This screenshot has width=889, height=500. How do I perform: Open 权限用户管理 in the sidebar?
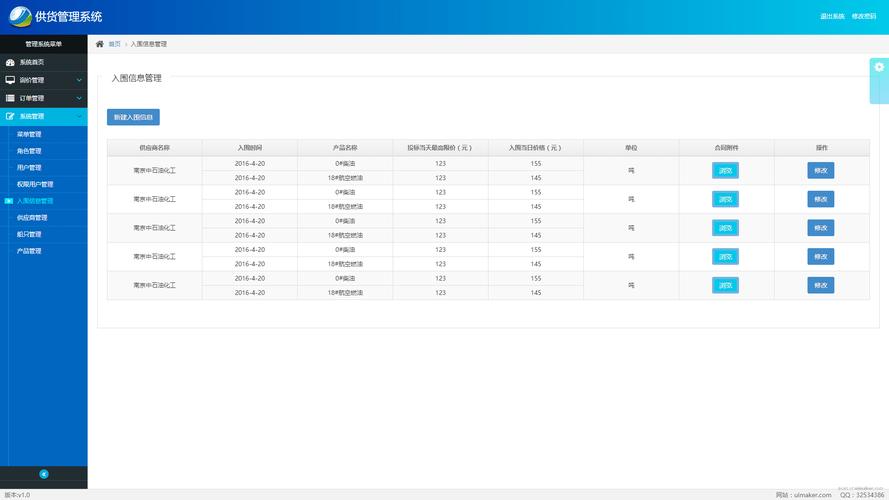(35, 184)
